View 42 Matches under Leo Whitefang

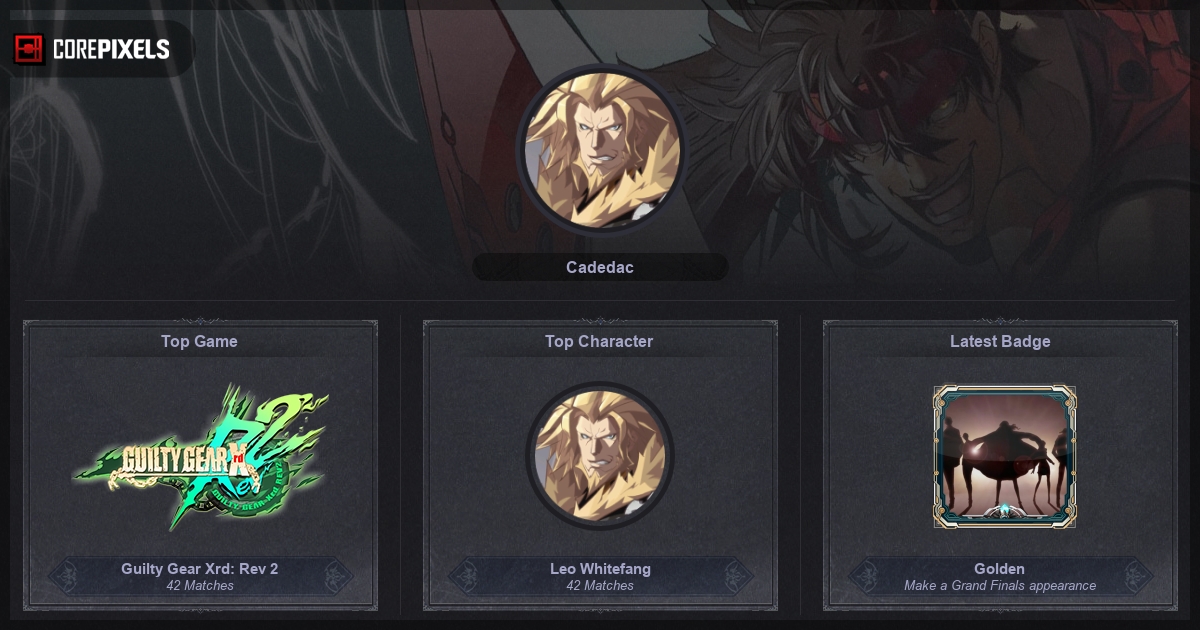pyautogui.click(x=600, y=586)
